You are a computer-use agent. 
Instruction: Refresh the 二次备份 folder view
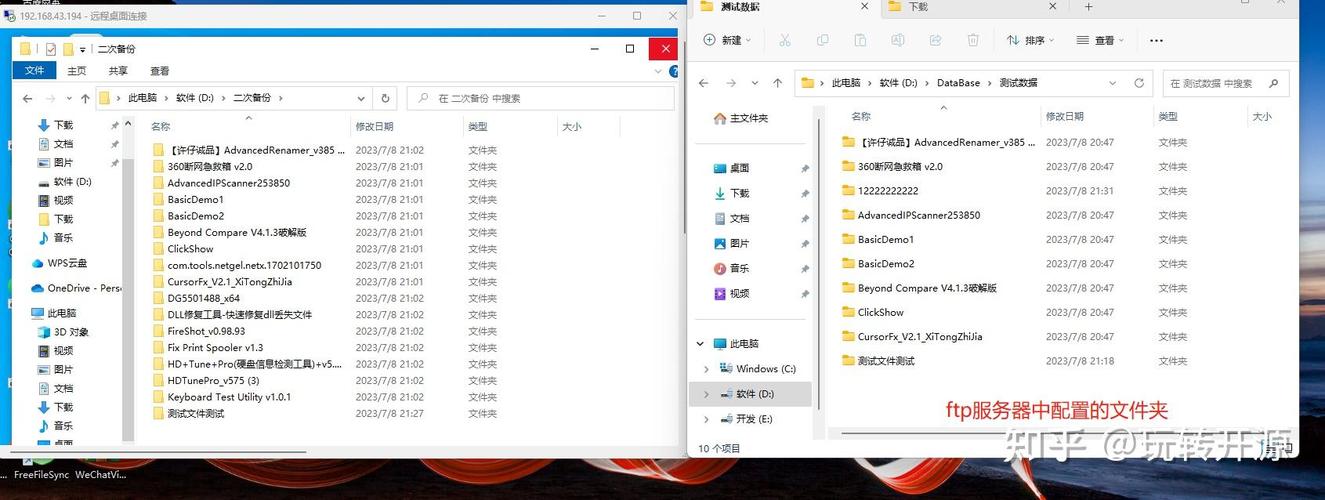tap(385, 98)
